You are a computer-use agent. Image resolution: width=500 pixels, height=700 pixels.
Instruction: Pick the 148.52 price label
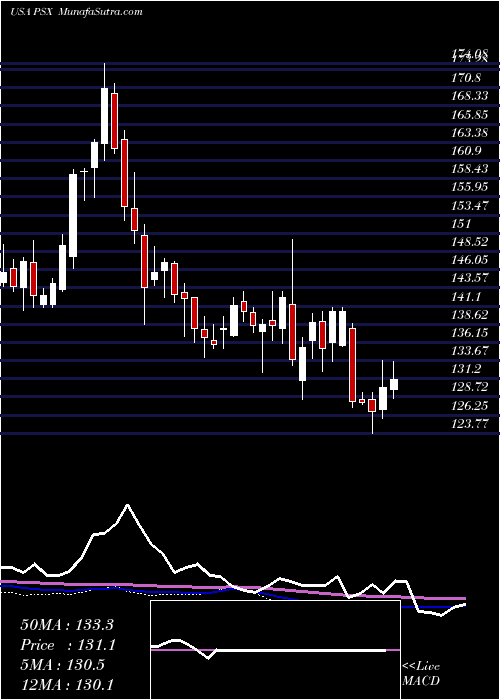[470, 242]
